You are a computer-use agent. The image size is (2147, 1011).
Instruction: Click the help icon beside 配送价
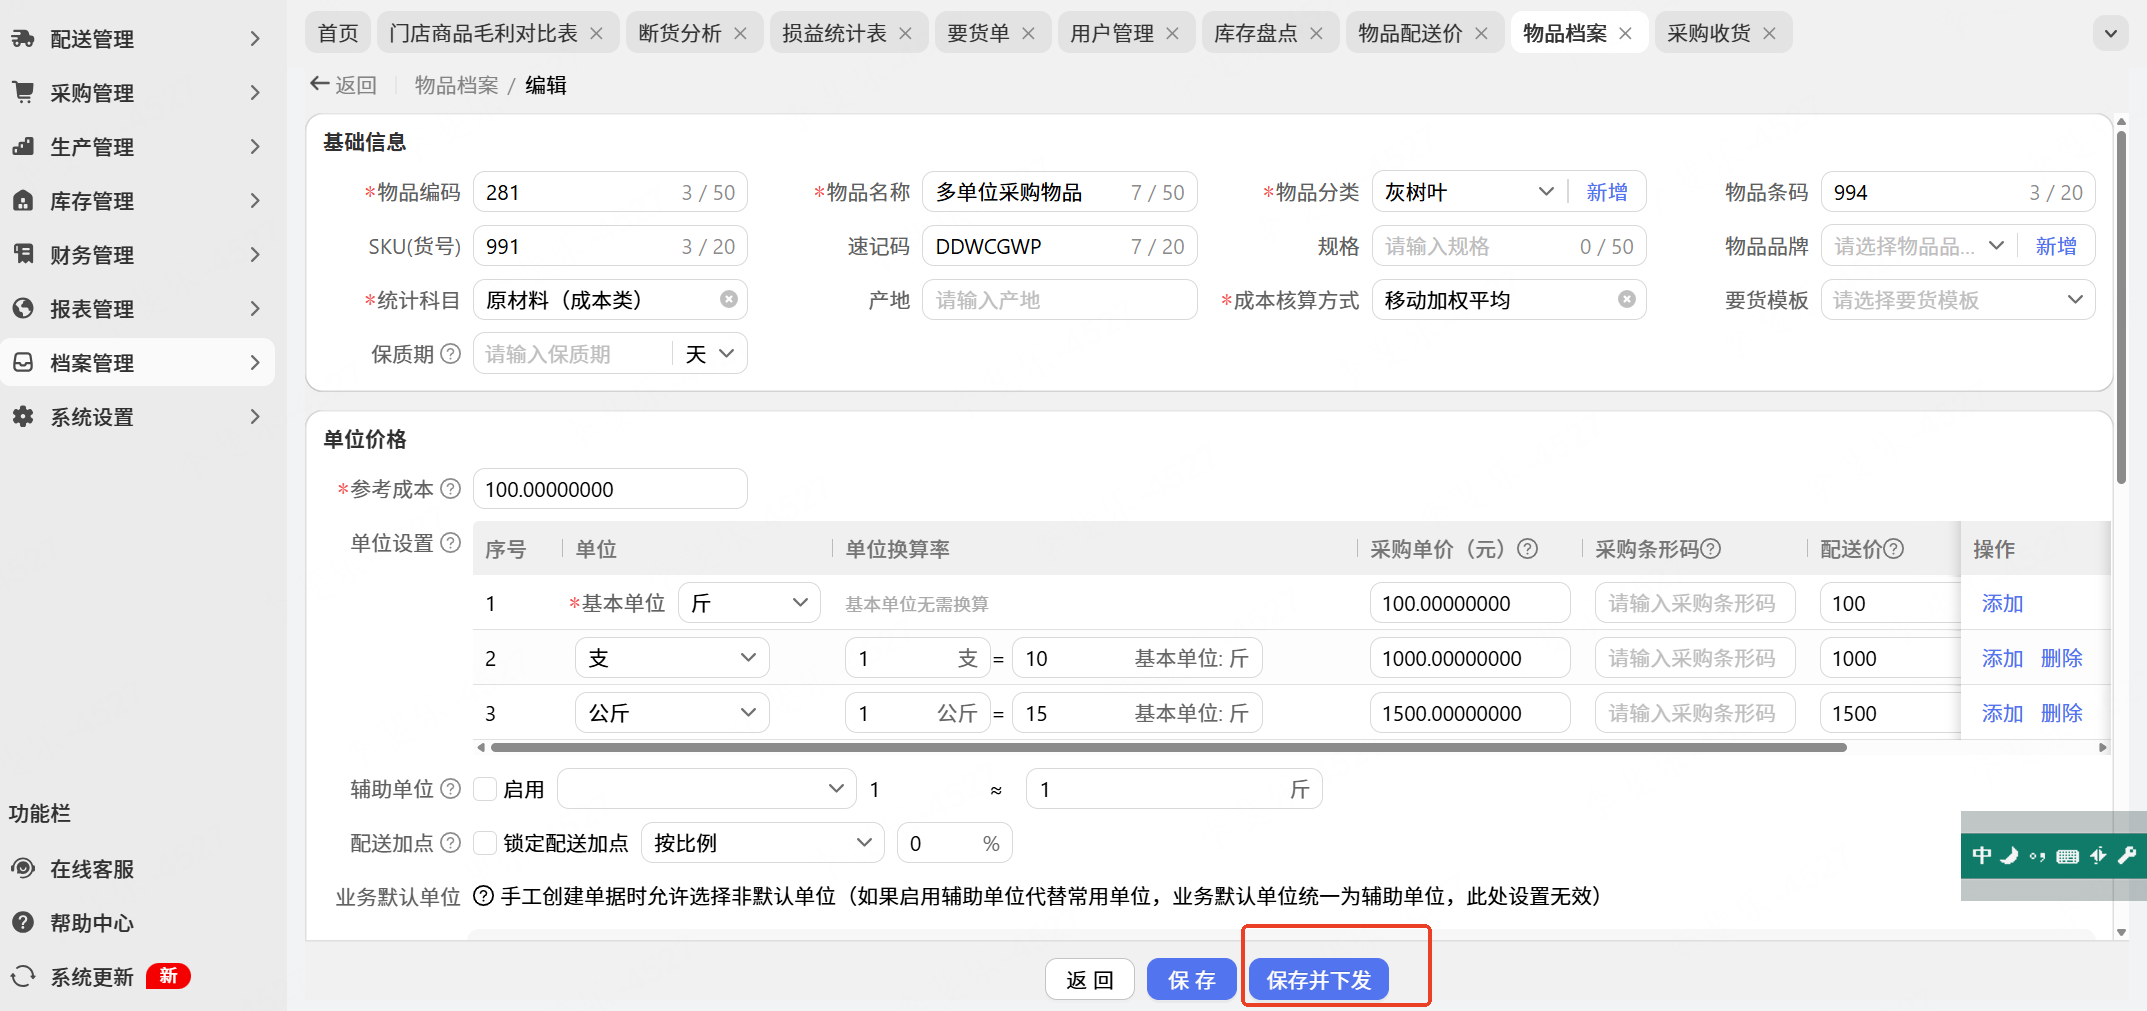click(x=1894, y=549)
